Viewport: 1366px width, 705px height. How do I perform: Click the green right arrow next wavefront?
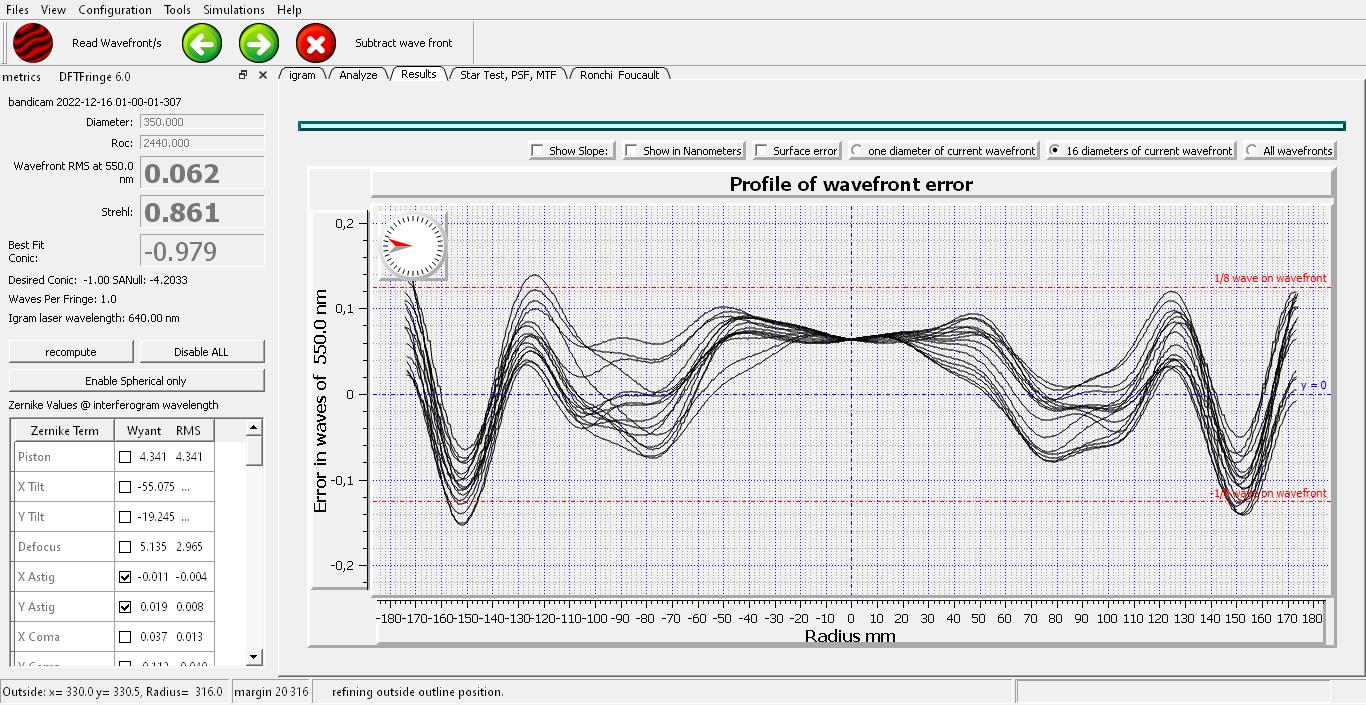click(259, 43)
